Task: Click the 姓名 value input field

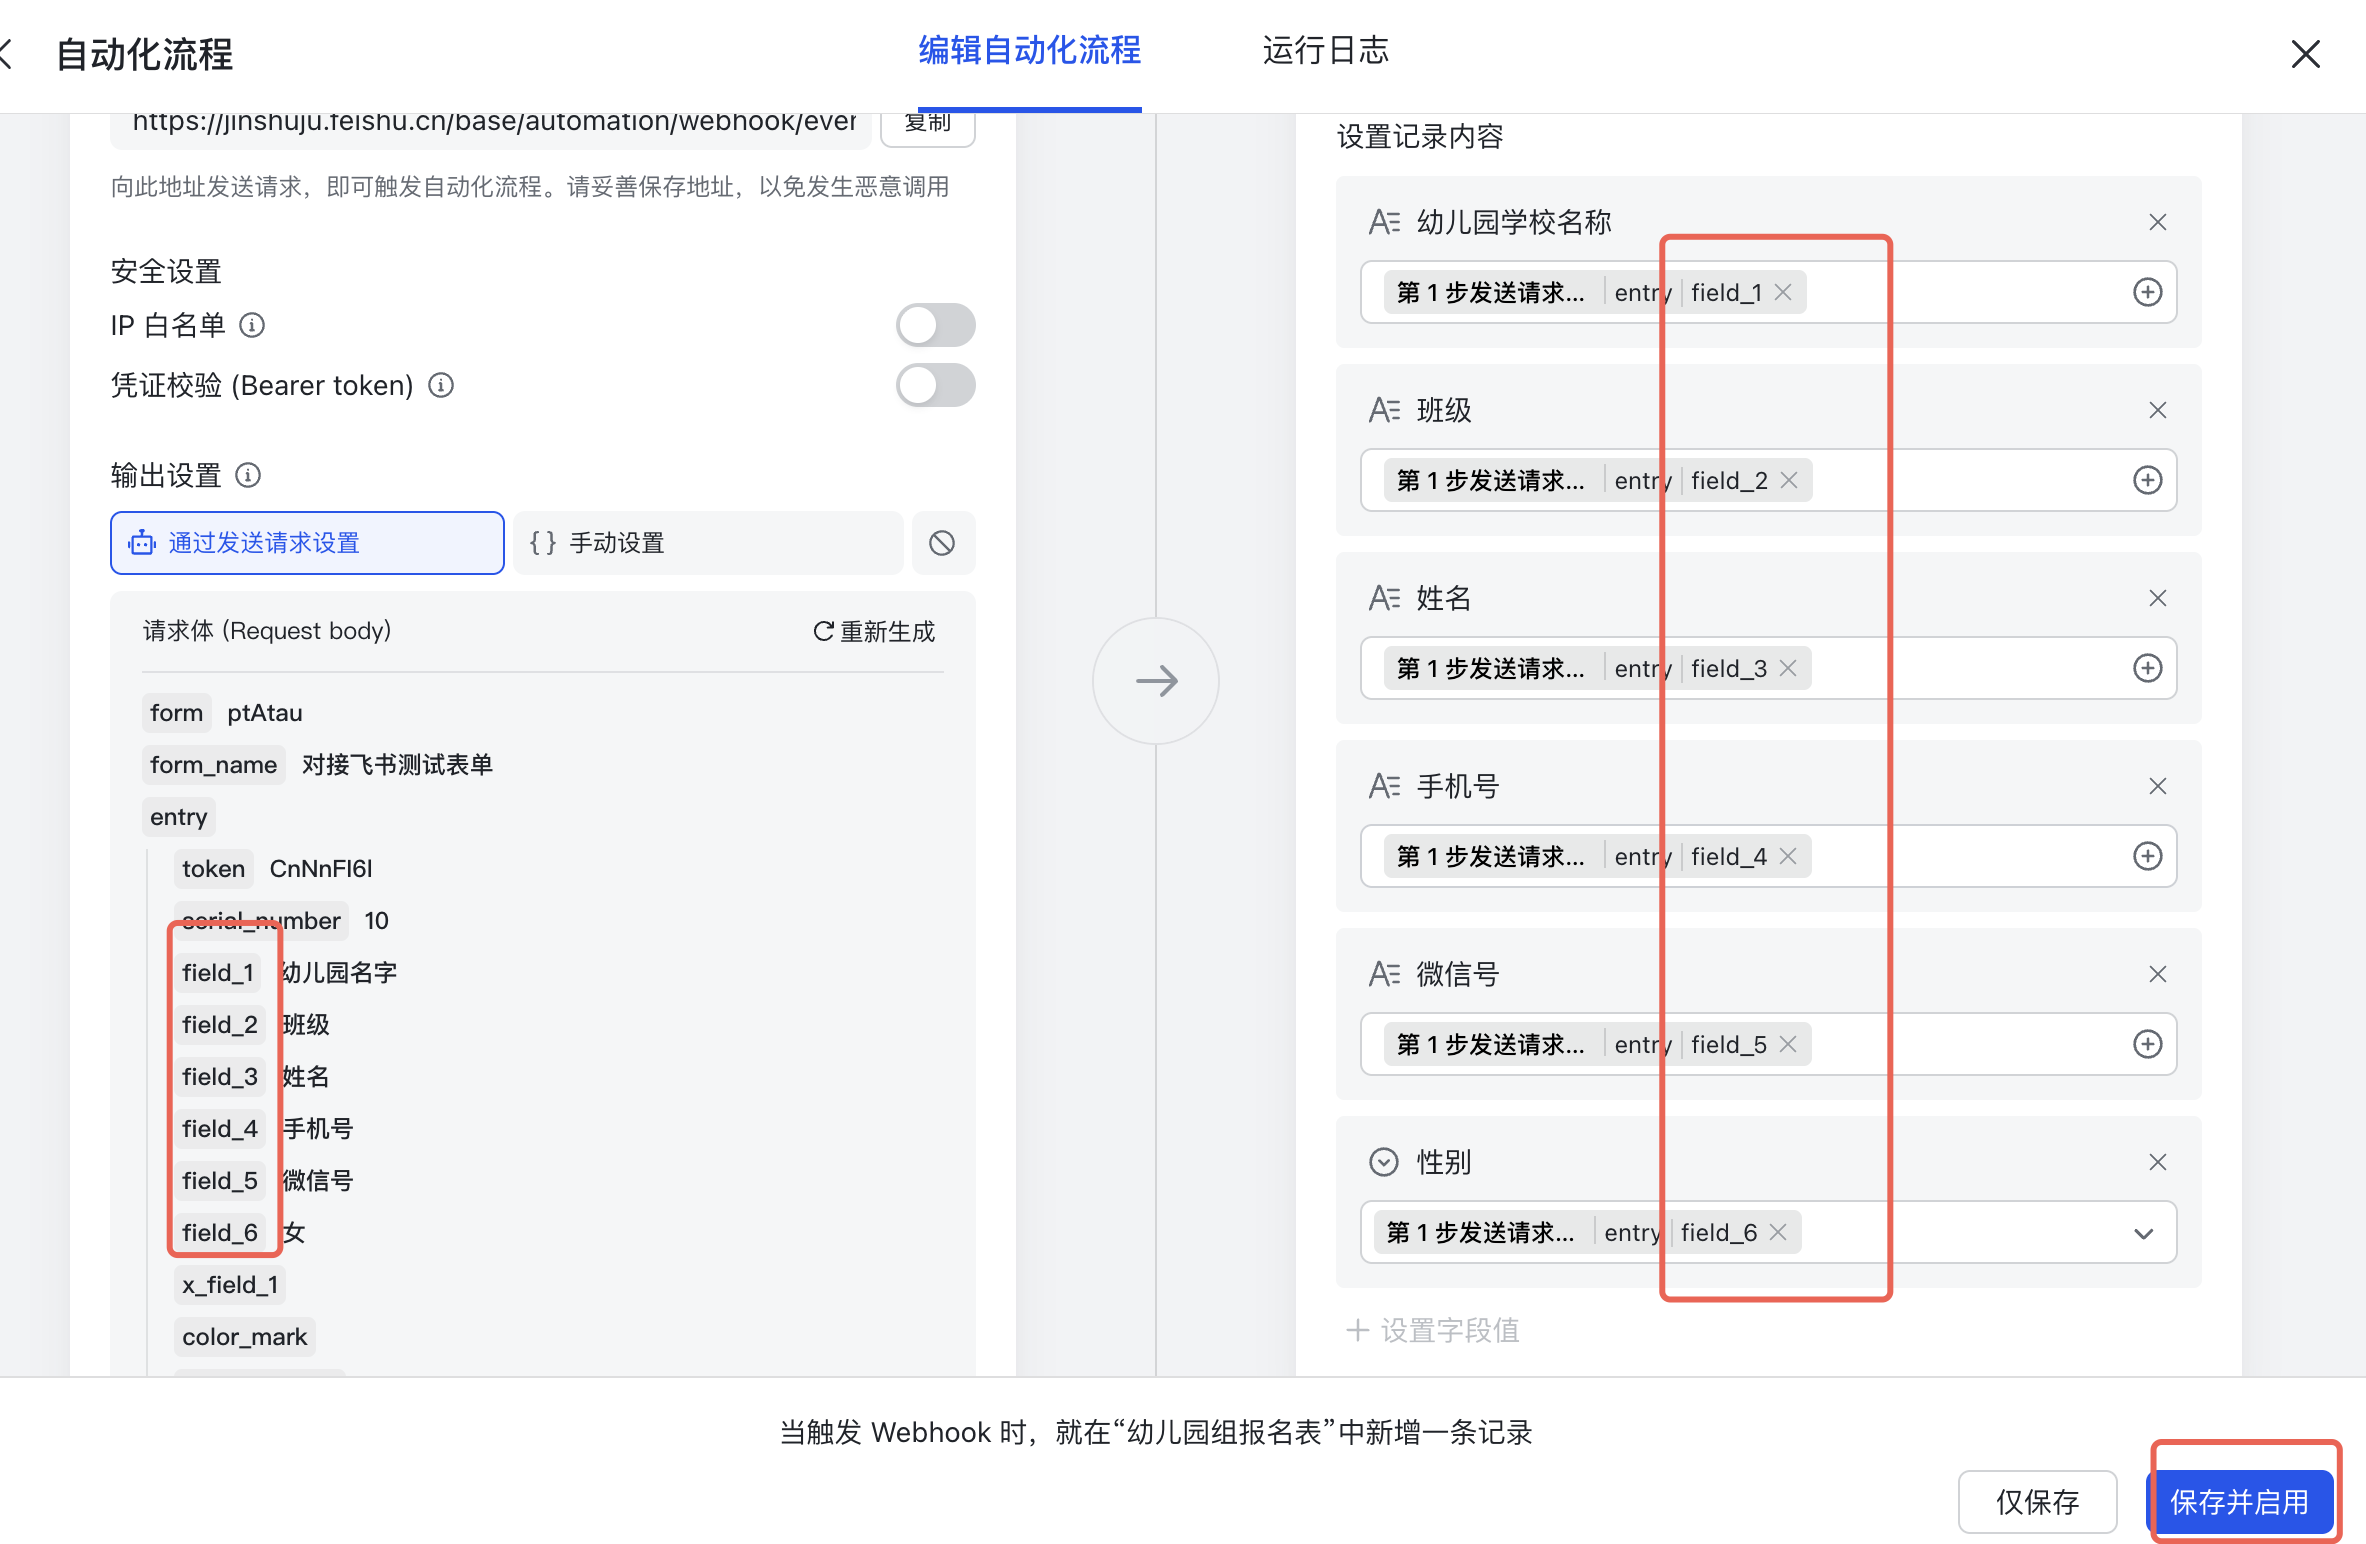Action: [x=1768, y=668]
